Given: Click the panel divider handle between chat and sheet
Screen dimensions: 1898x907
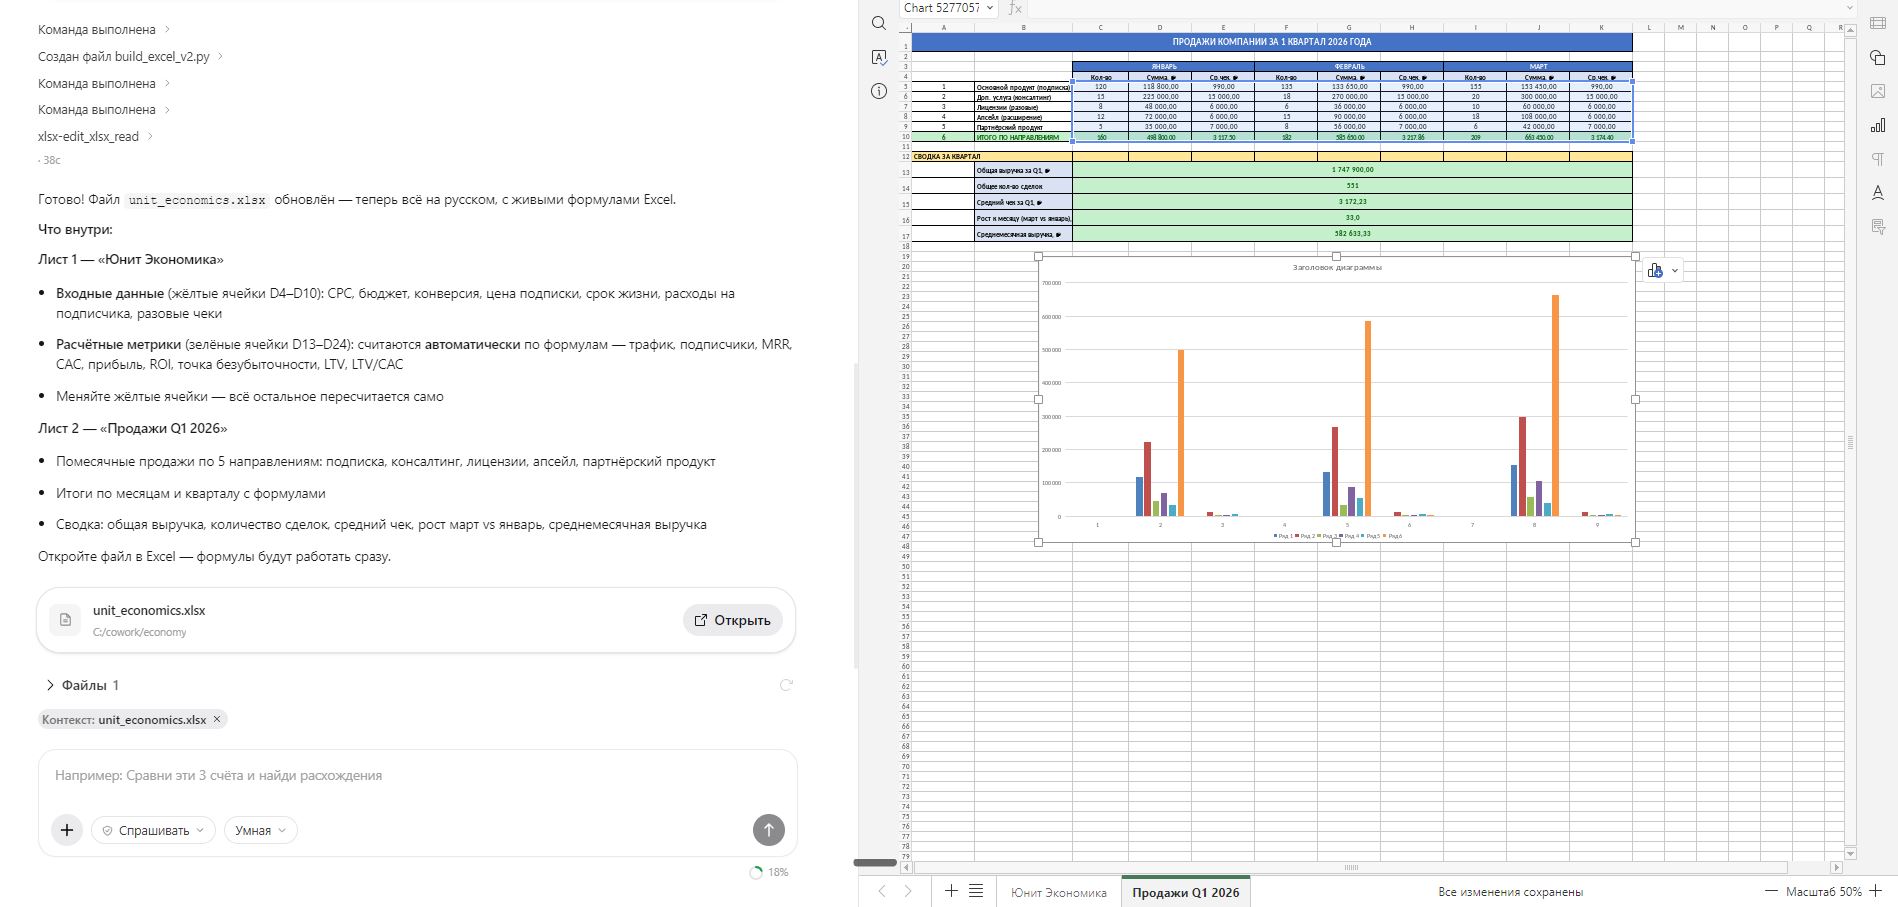Looking at the screenshot, I should [875, 862].
